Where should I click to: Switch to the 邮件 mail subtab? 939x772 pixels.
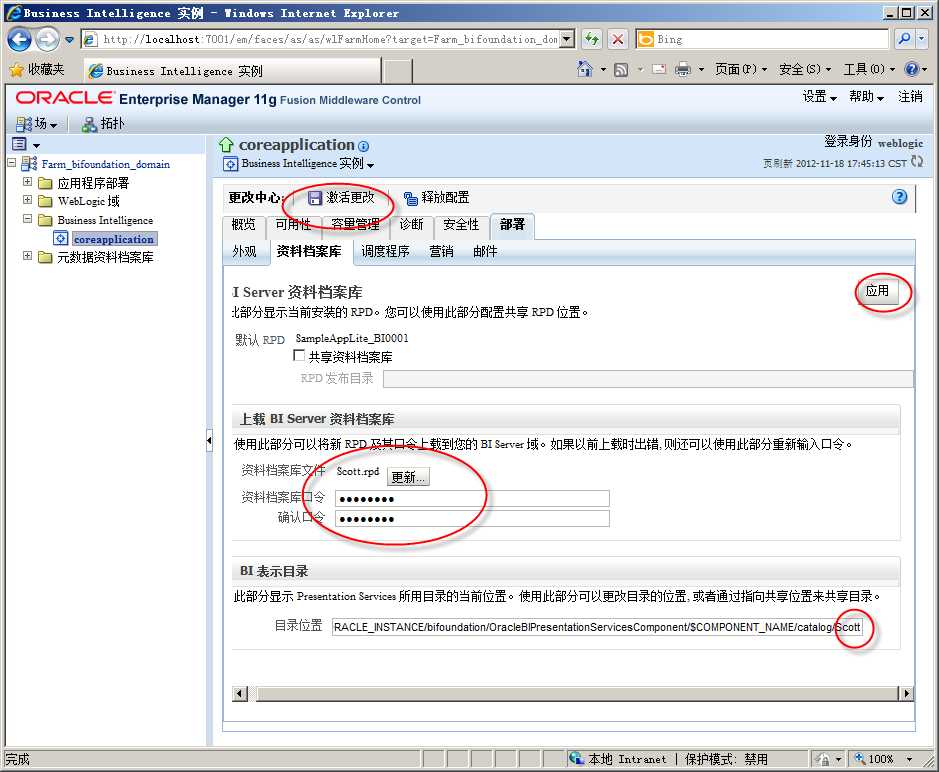click(x=485, y=252)
